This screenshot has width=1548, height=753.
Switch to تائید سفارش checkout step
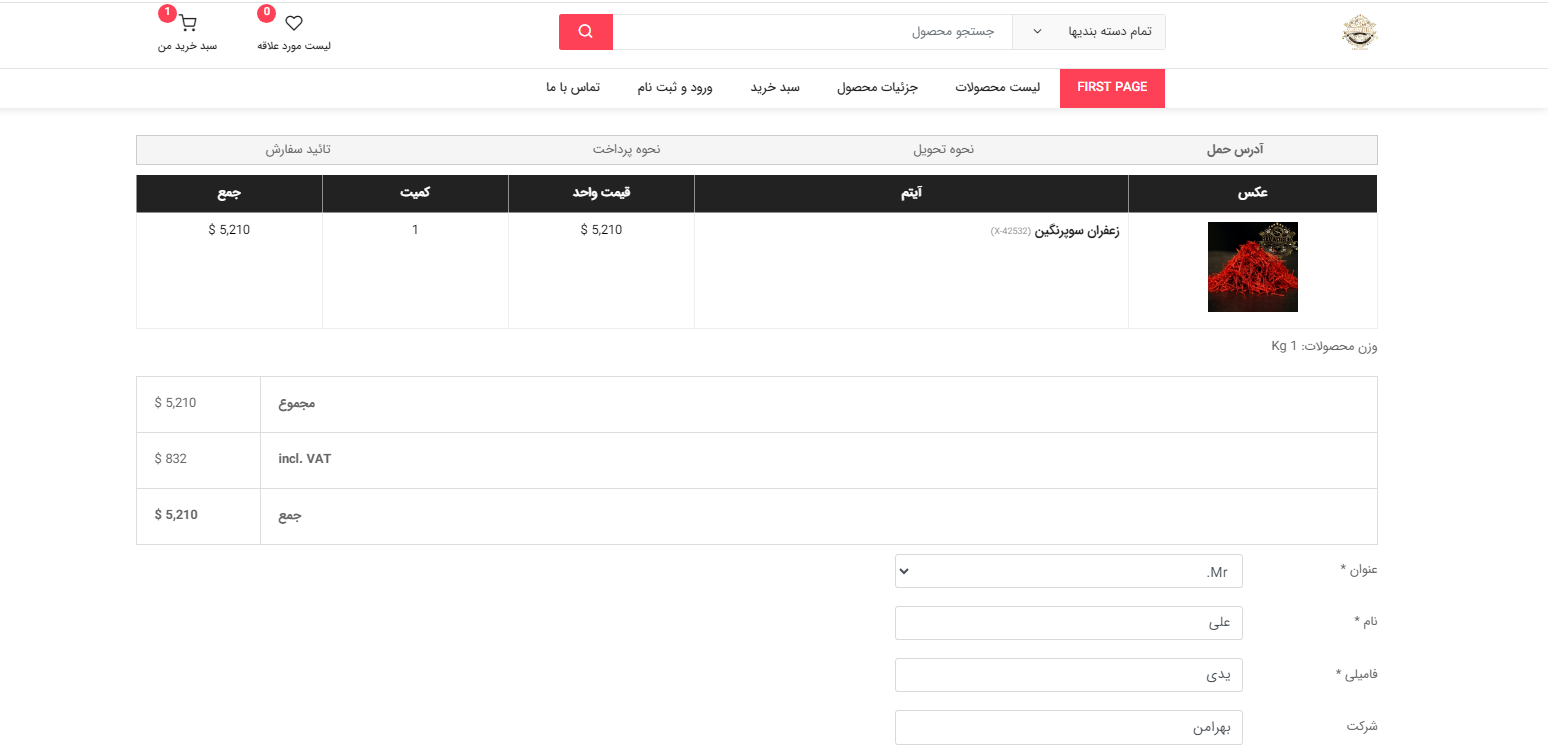click(x=298, y=150)
